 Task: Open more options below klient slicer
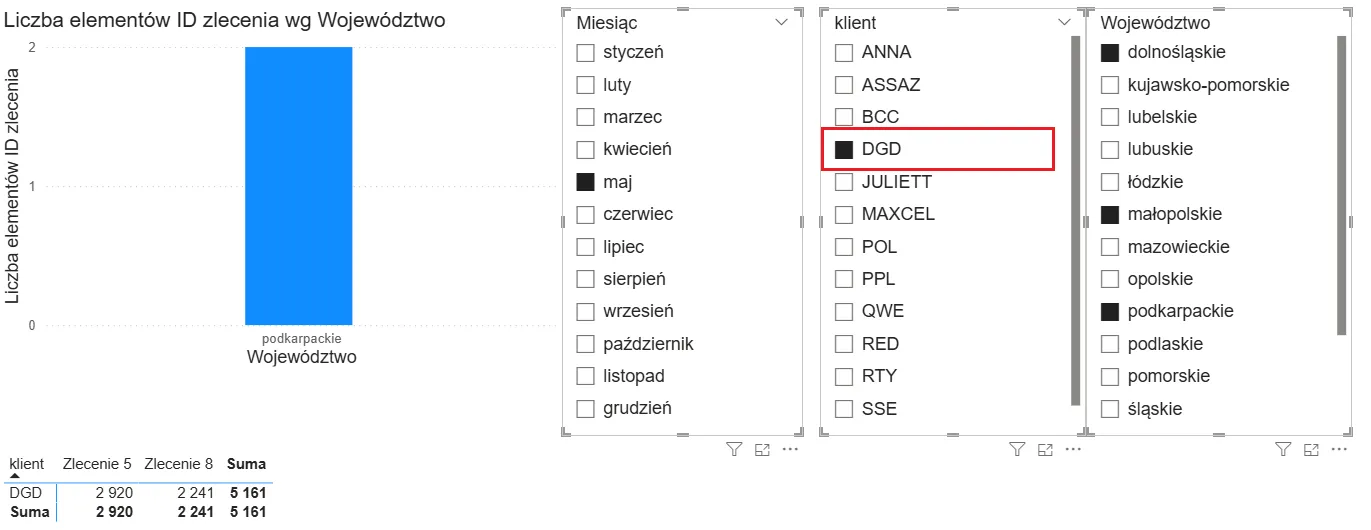[x=1073, y=450]
